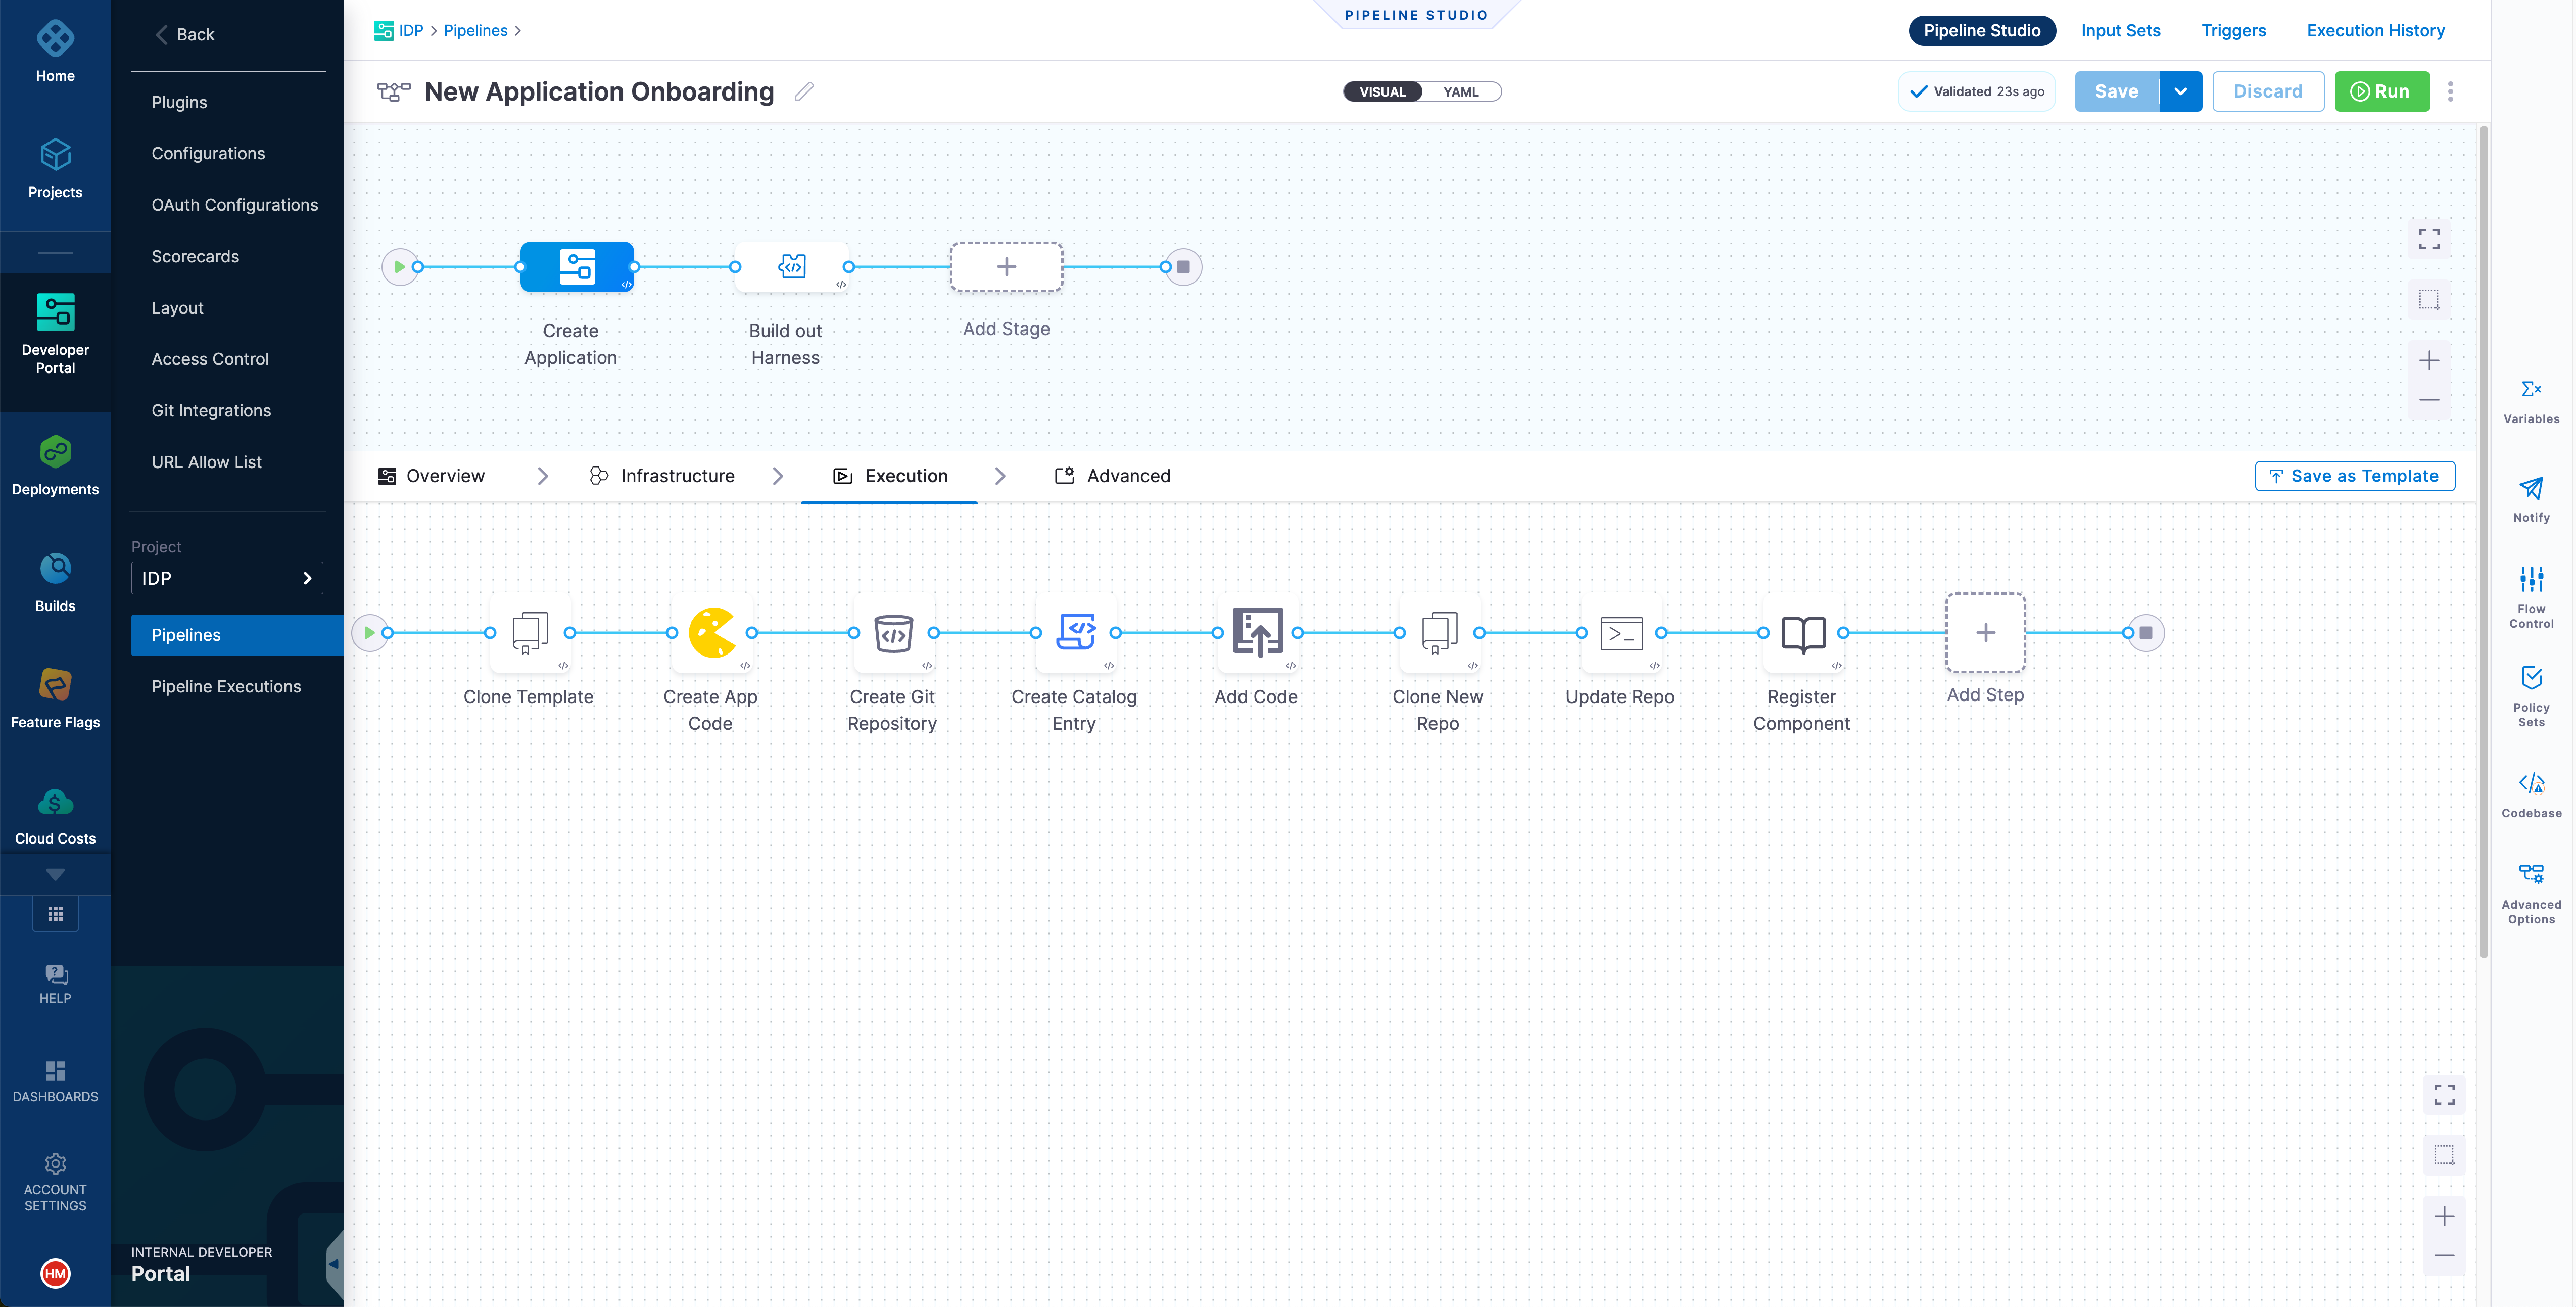Run the pipeline
The image size is (2576, 1307).
pyautogui.click(x=2381, y=92)
